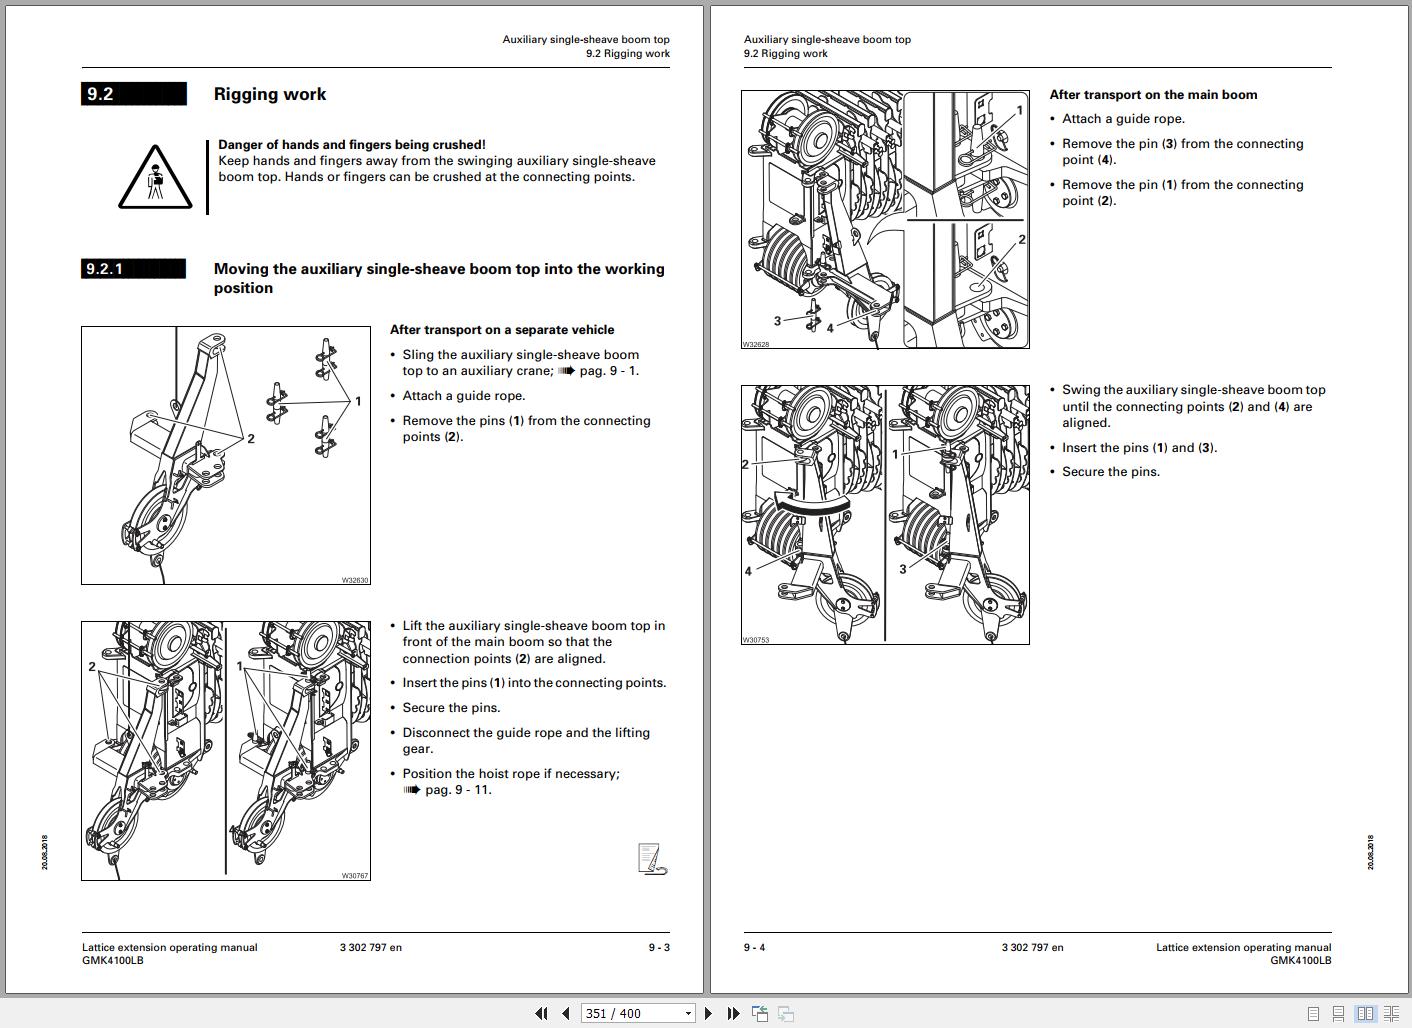Open the page number dropdown arrow

click(x=688, y=1013)
